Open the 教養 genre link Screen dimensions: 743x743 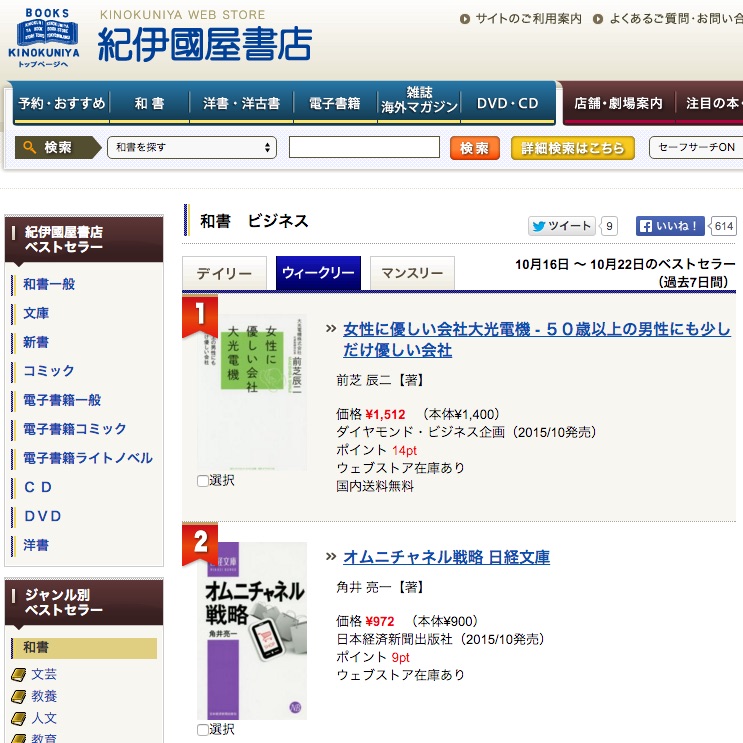click(44, 696)
